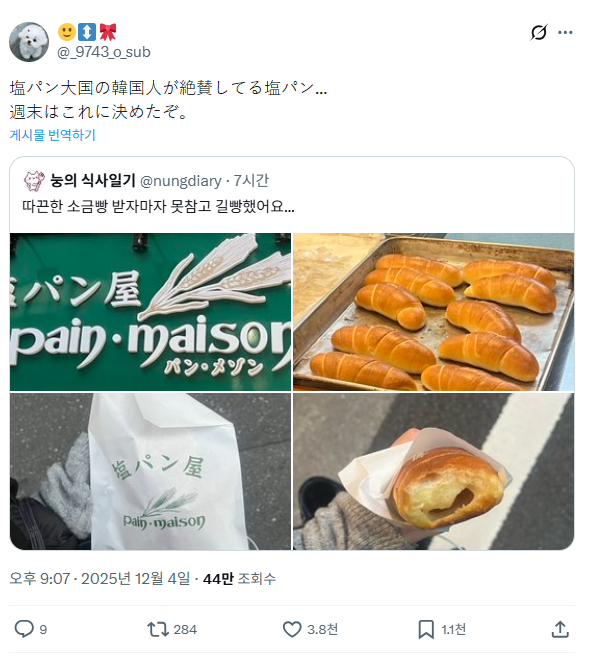
Task: Click the @nungdiary handle in quote
Action: (181, 181)
